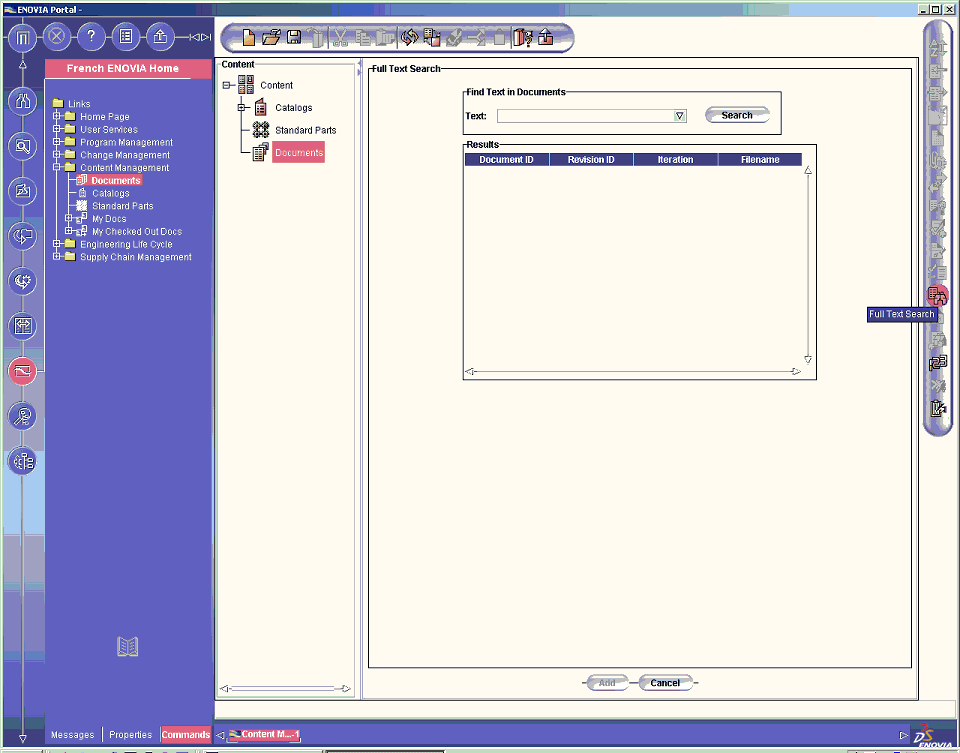Collapse the root Content node in the Content tree
Screen dimensions: 960x753
226,85
